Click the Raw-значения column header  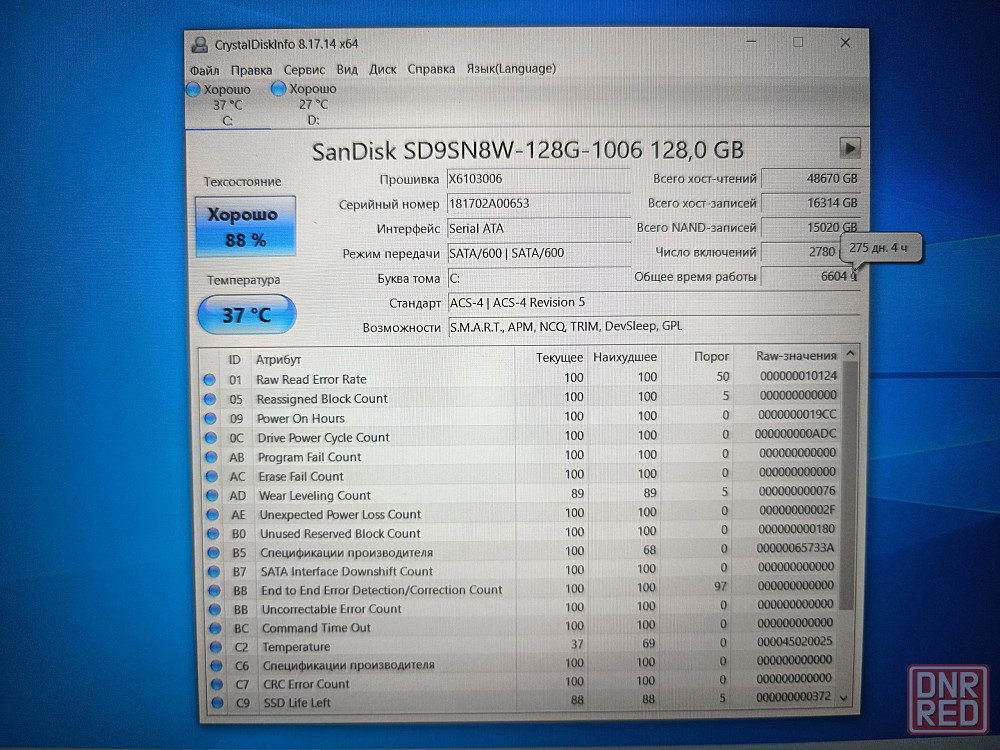(796, 356)
